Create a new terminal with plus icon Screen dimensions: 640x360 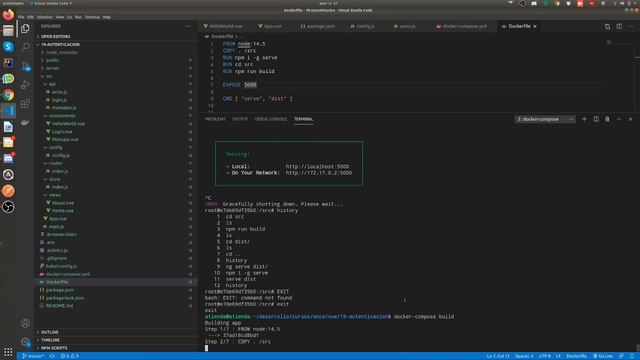coord(584,119)
